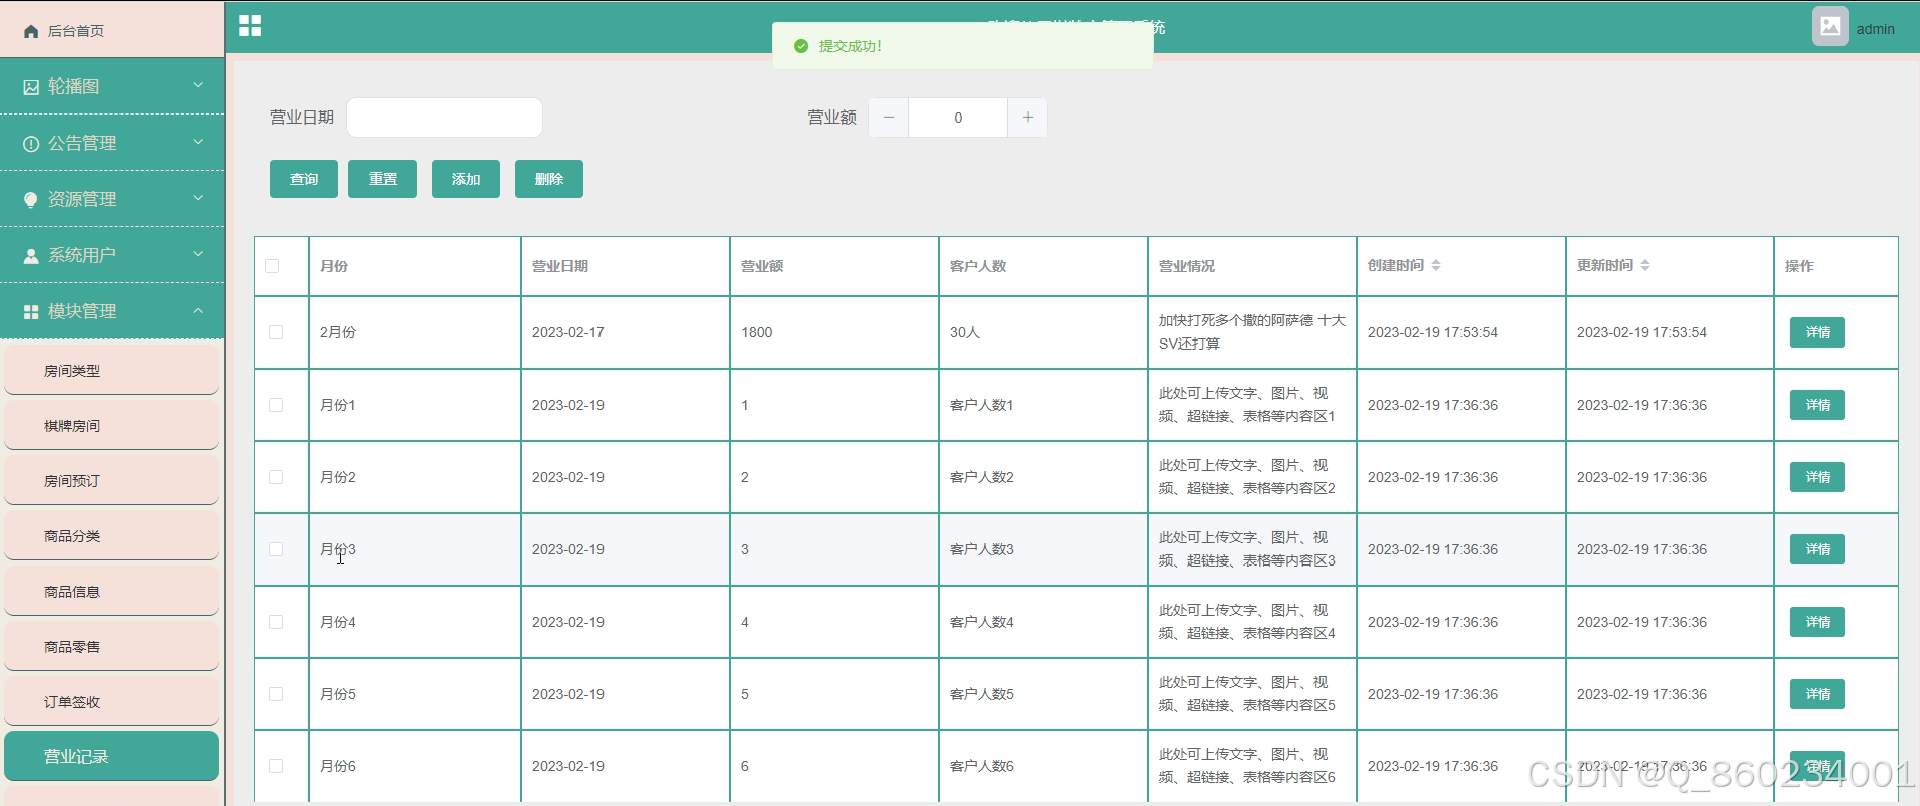
Task: Check the 月份4 row checkbox
Action: click(x=276, y=622)
